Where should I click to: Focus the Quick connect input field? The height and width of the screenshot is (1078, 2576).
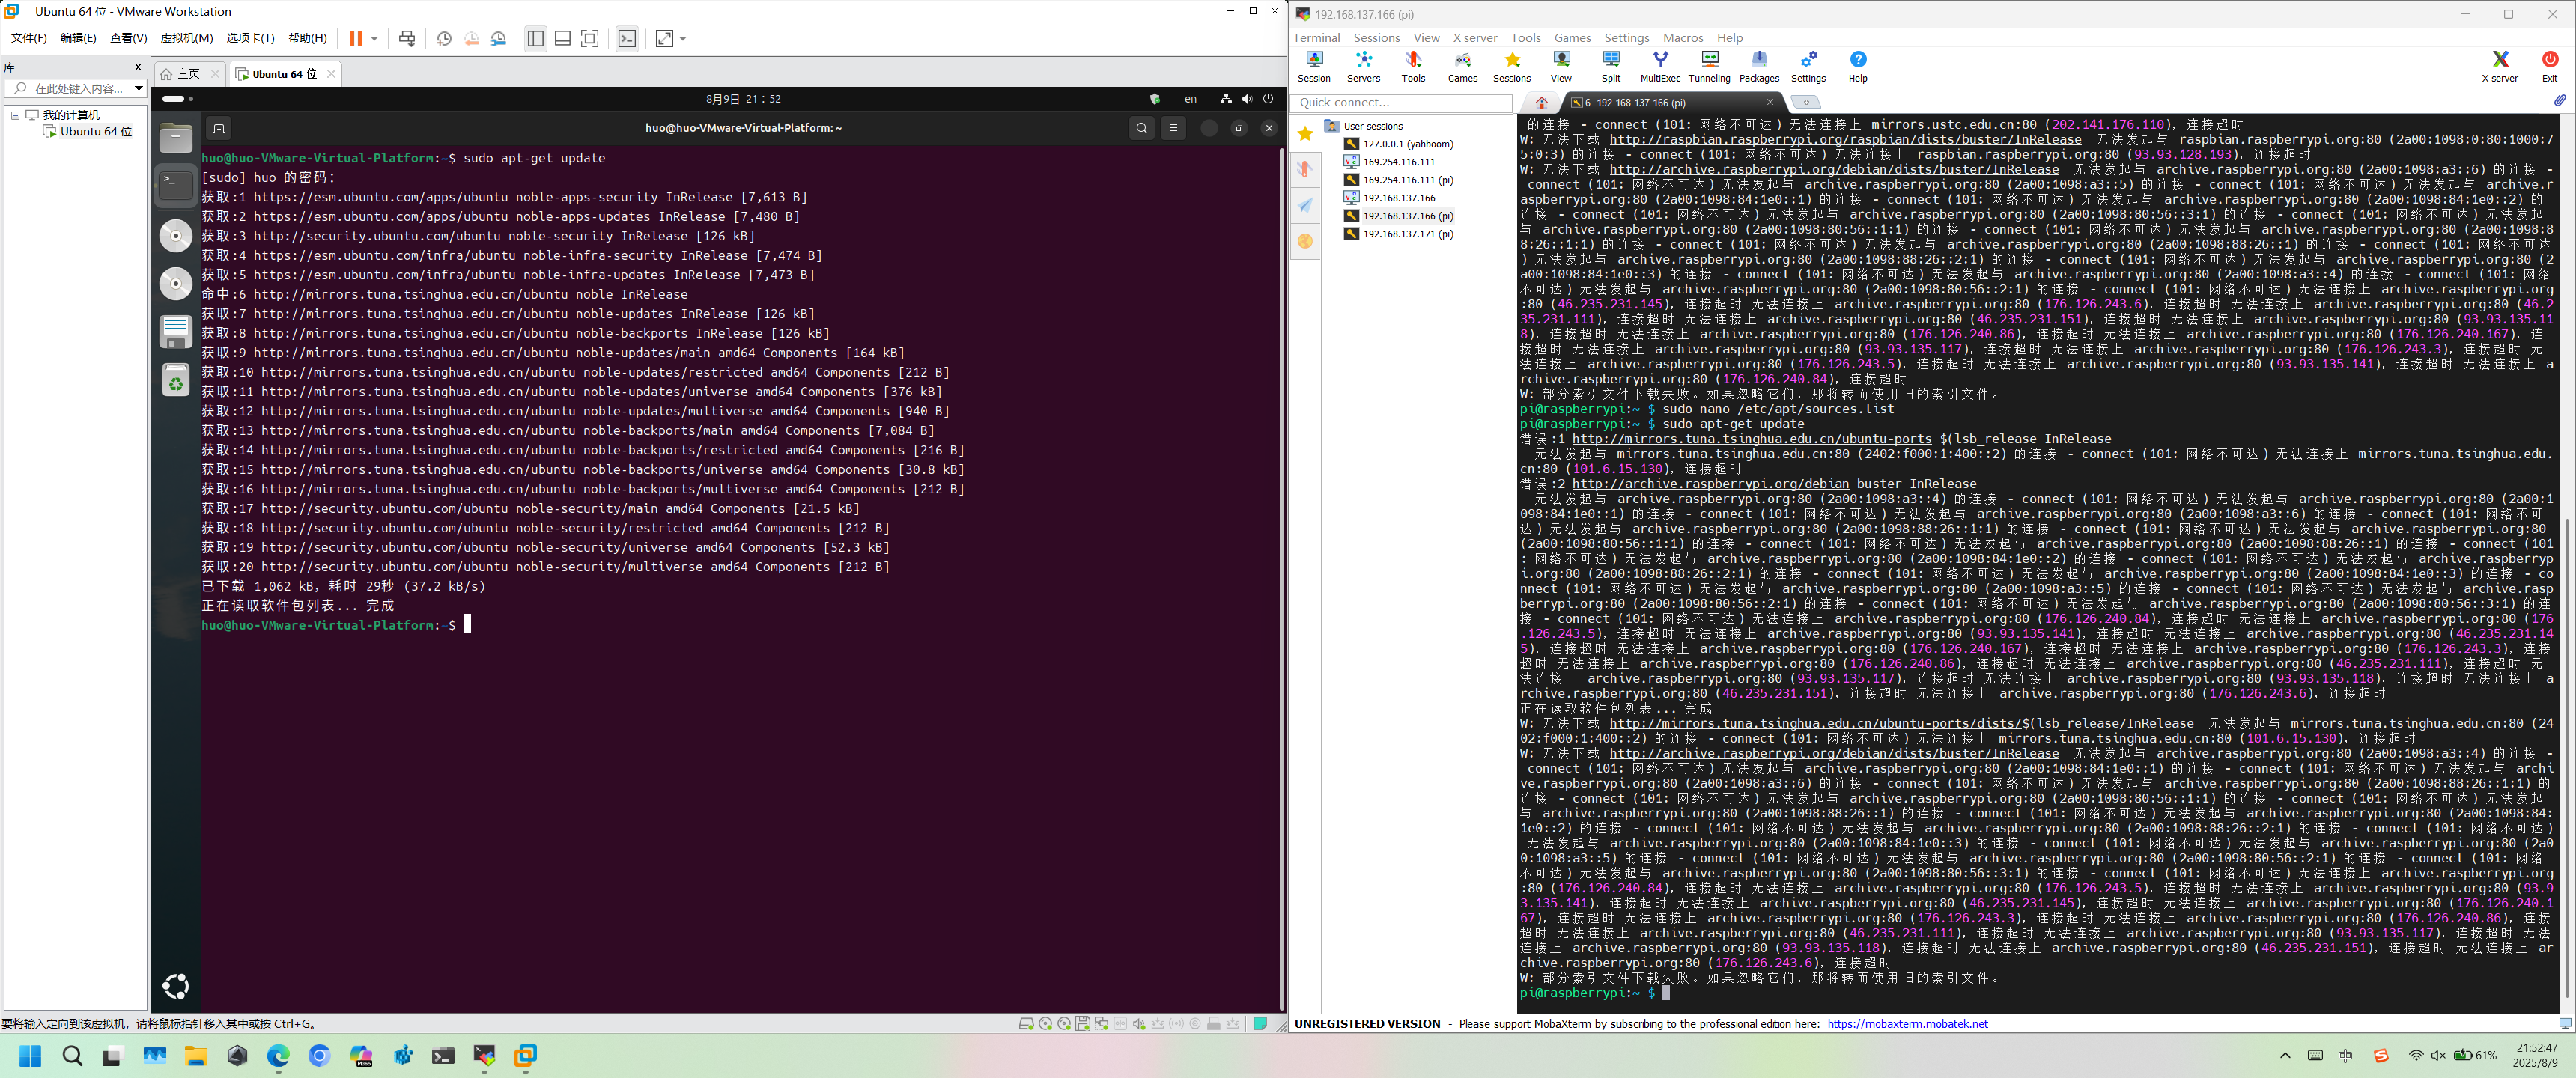[1401, 102]
